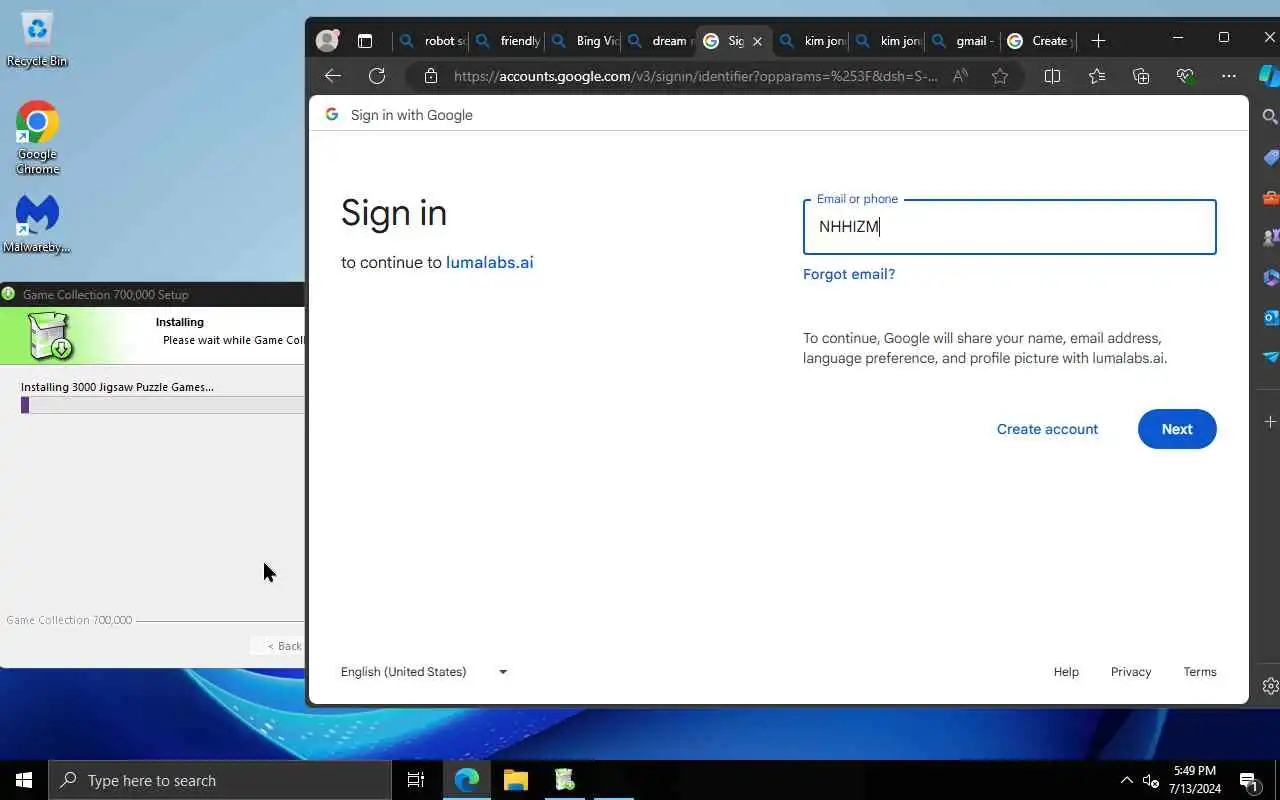Toggle split screen view in Edge
The image size is (1280, 800).
click(1052, 76)
